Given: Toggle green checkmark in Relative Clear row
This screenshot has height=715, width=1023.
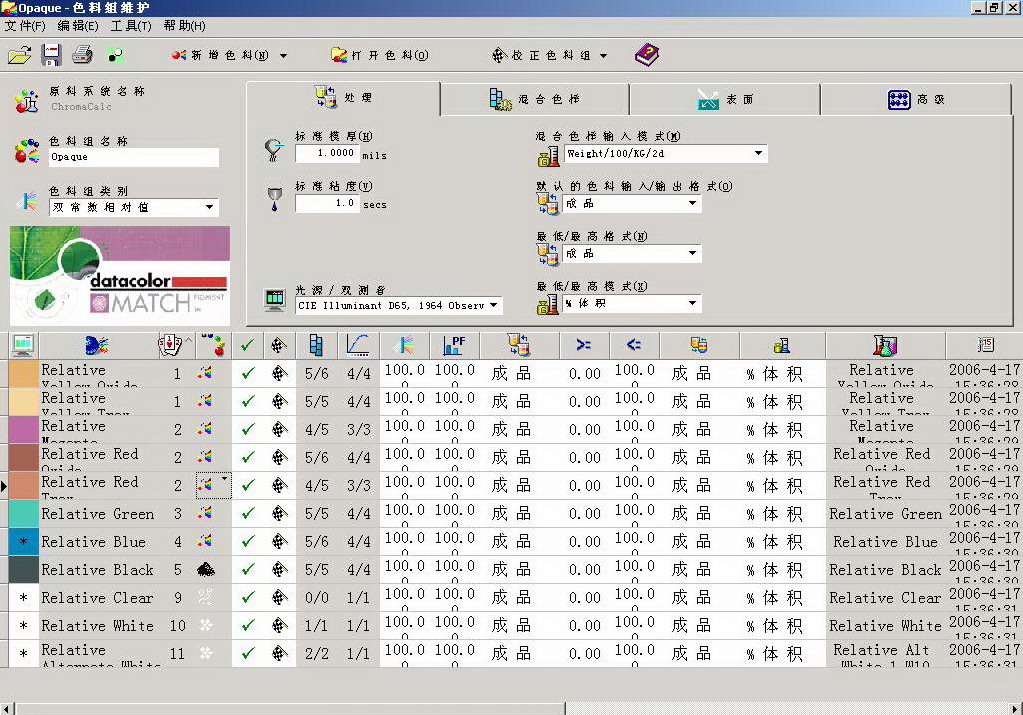Looking at the screenshot, I should 248,598.
